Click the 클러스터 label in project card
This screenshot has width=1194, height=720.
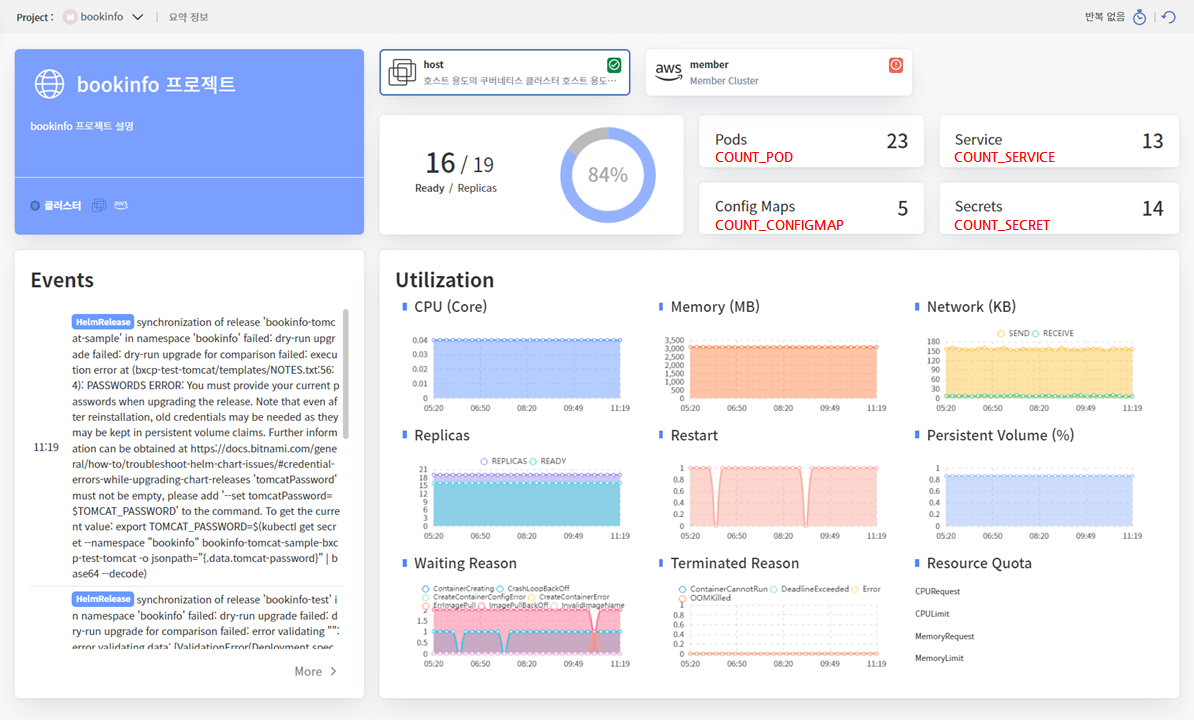[x=62, y=205]
